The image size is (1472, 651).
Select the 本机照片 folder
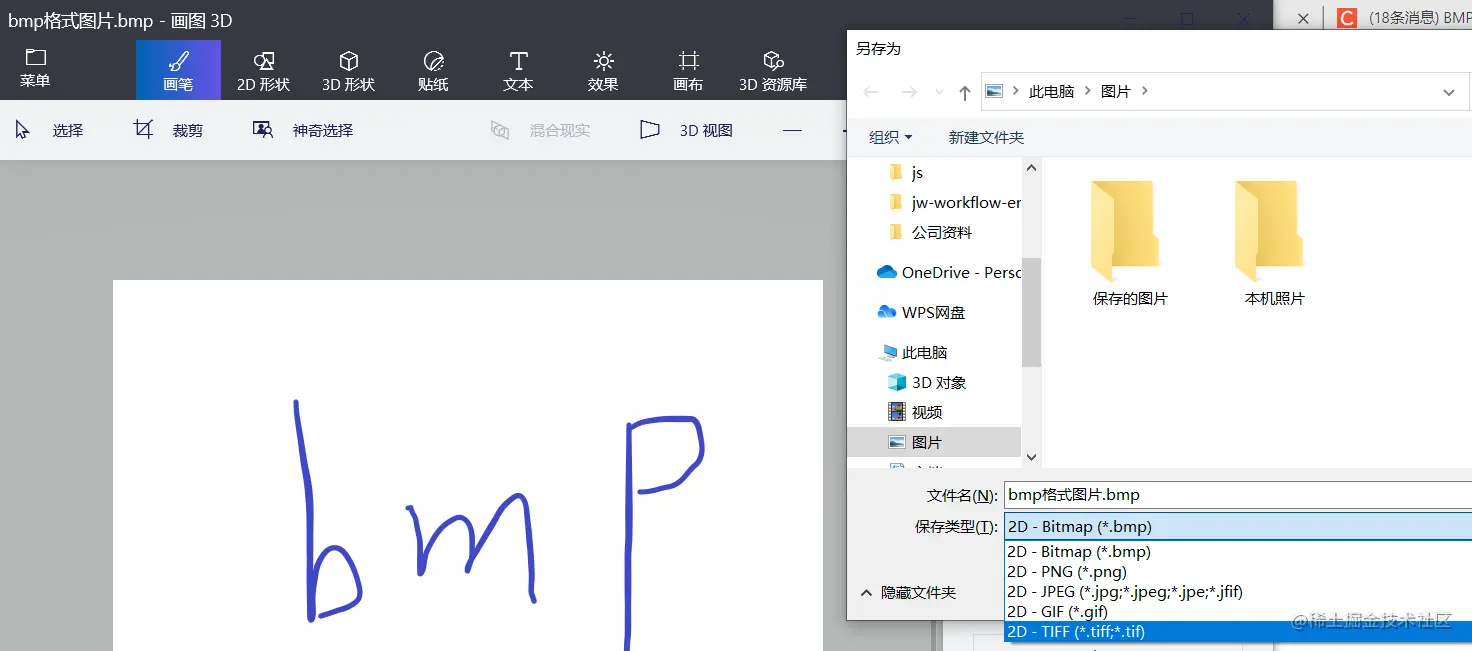[x=1274, y=242]
